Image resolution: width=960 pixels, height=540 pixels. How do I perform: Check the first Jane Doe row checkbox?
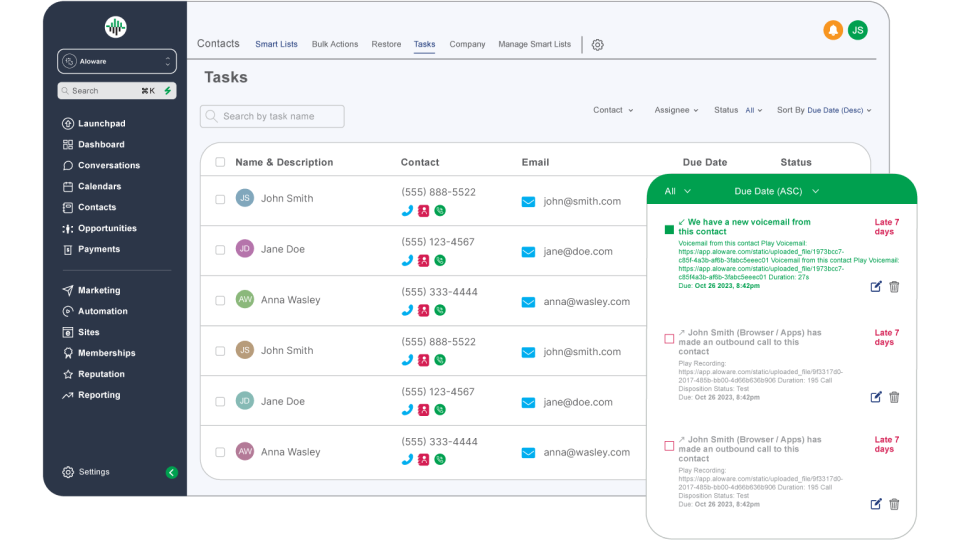click(220, 250)
